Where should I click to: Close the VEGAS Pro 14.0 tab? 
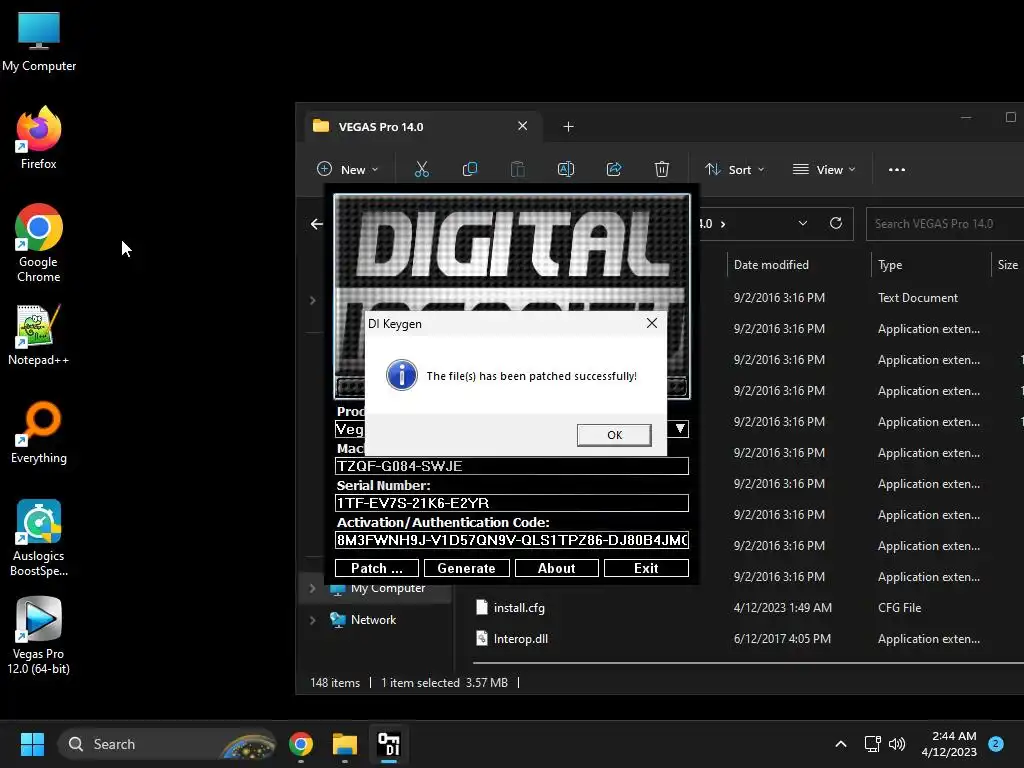[522, 126]
